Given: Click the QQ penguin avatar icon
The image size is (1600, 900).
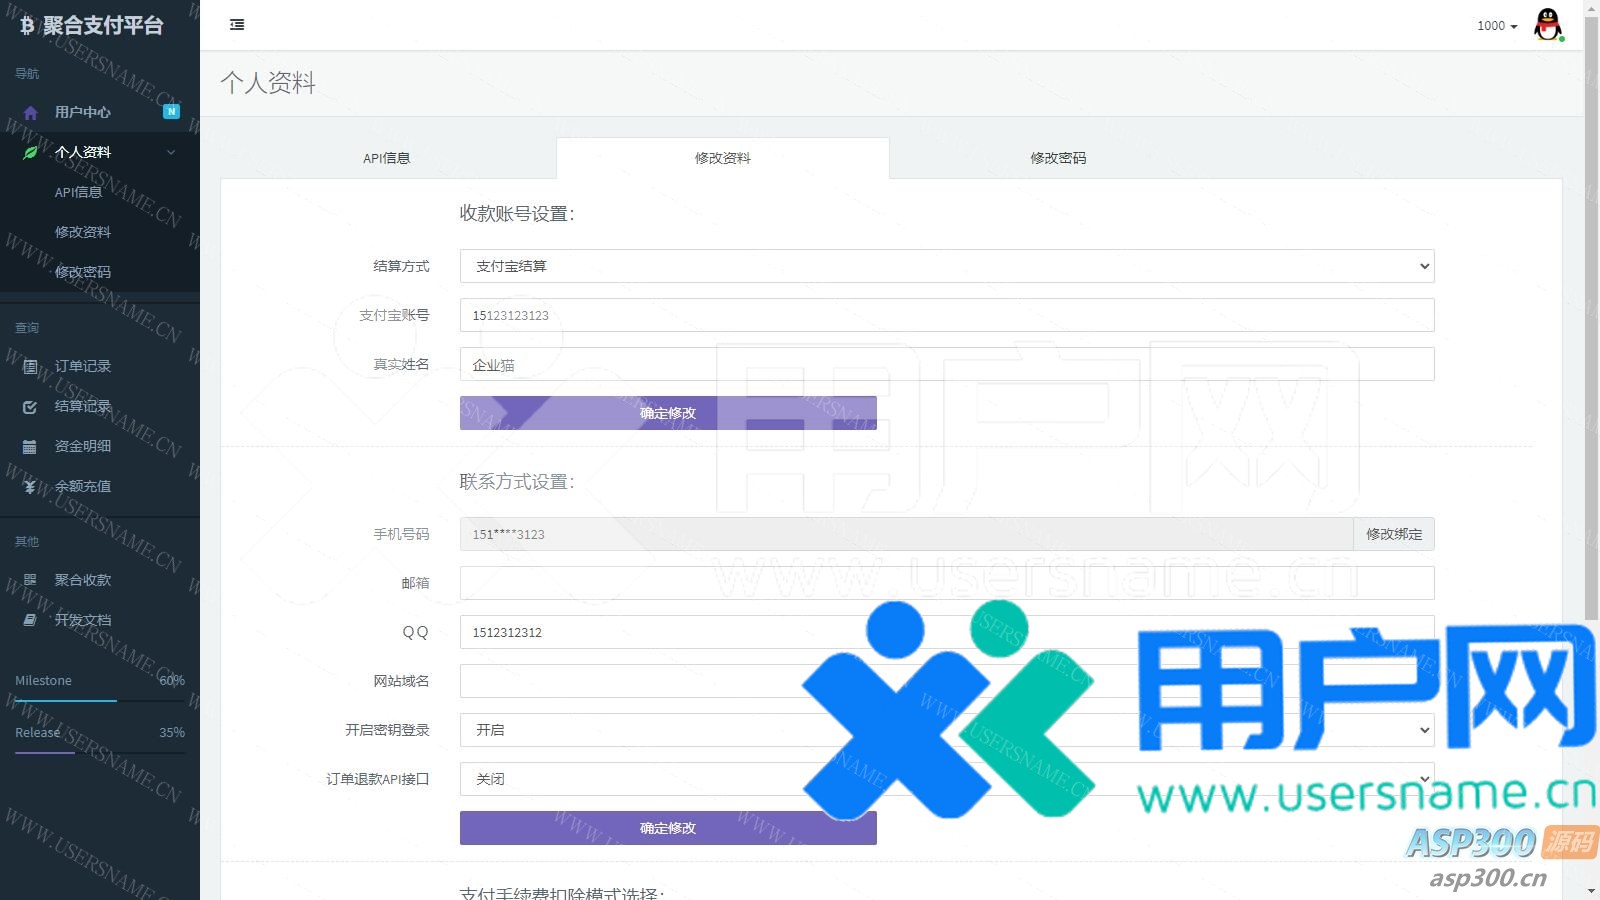Looking at the screenshot, I should (x=1548, y=25).
